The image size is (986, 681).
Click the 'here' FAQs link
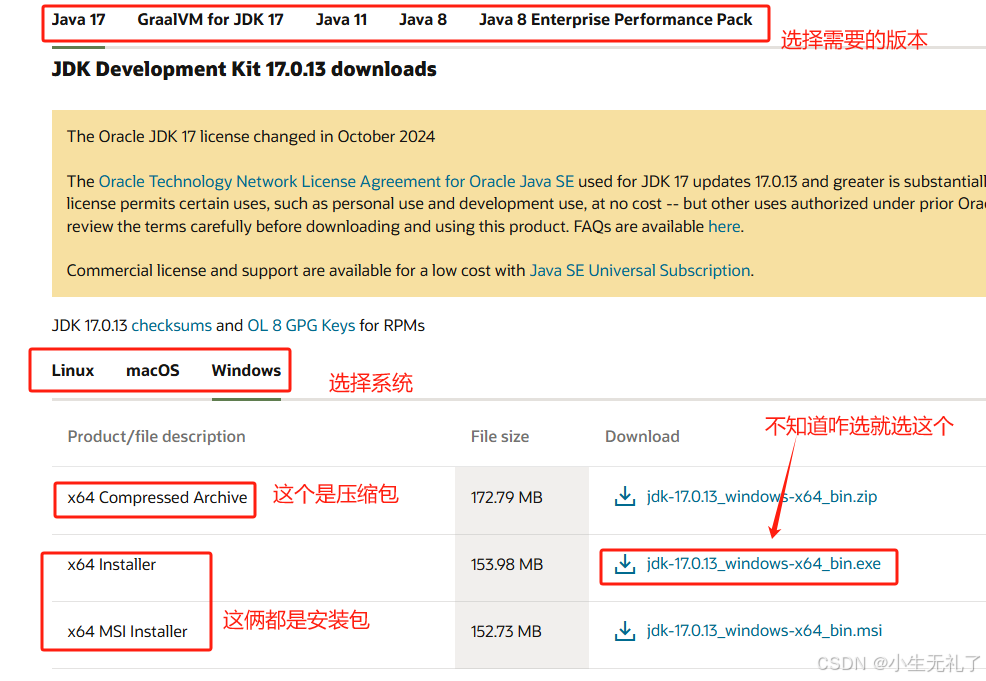724,226
